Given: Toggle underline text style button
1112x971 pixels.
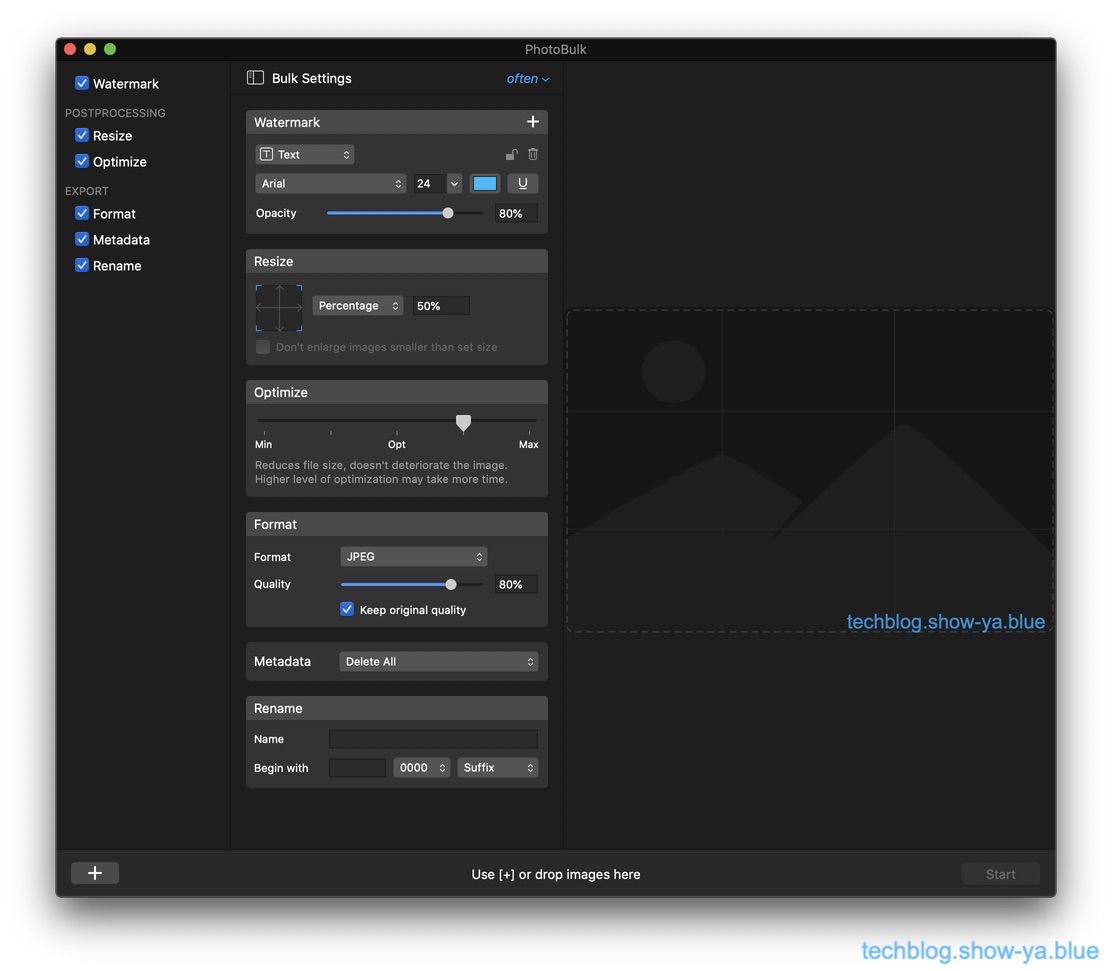Looking at the screenshot, I should tap(522, 184).
